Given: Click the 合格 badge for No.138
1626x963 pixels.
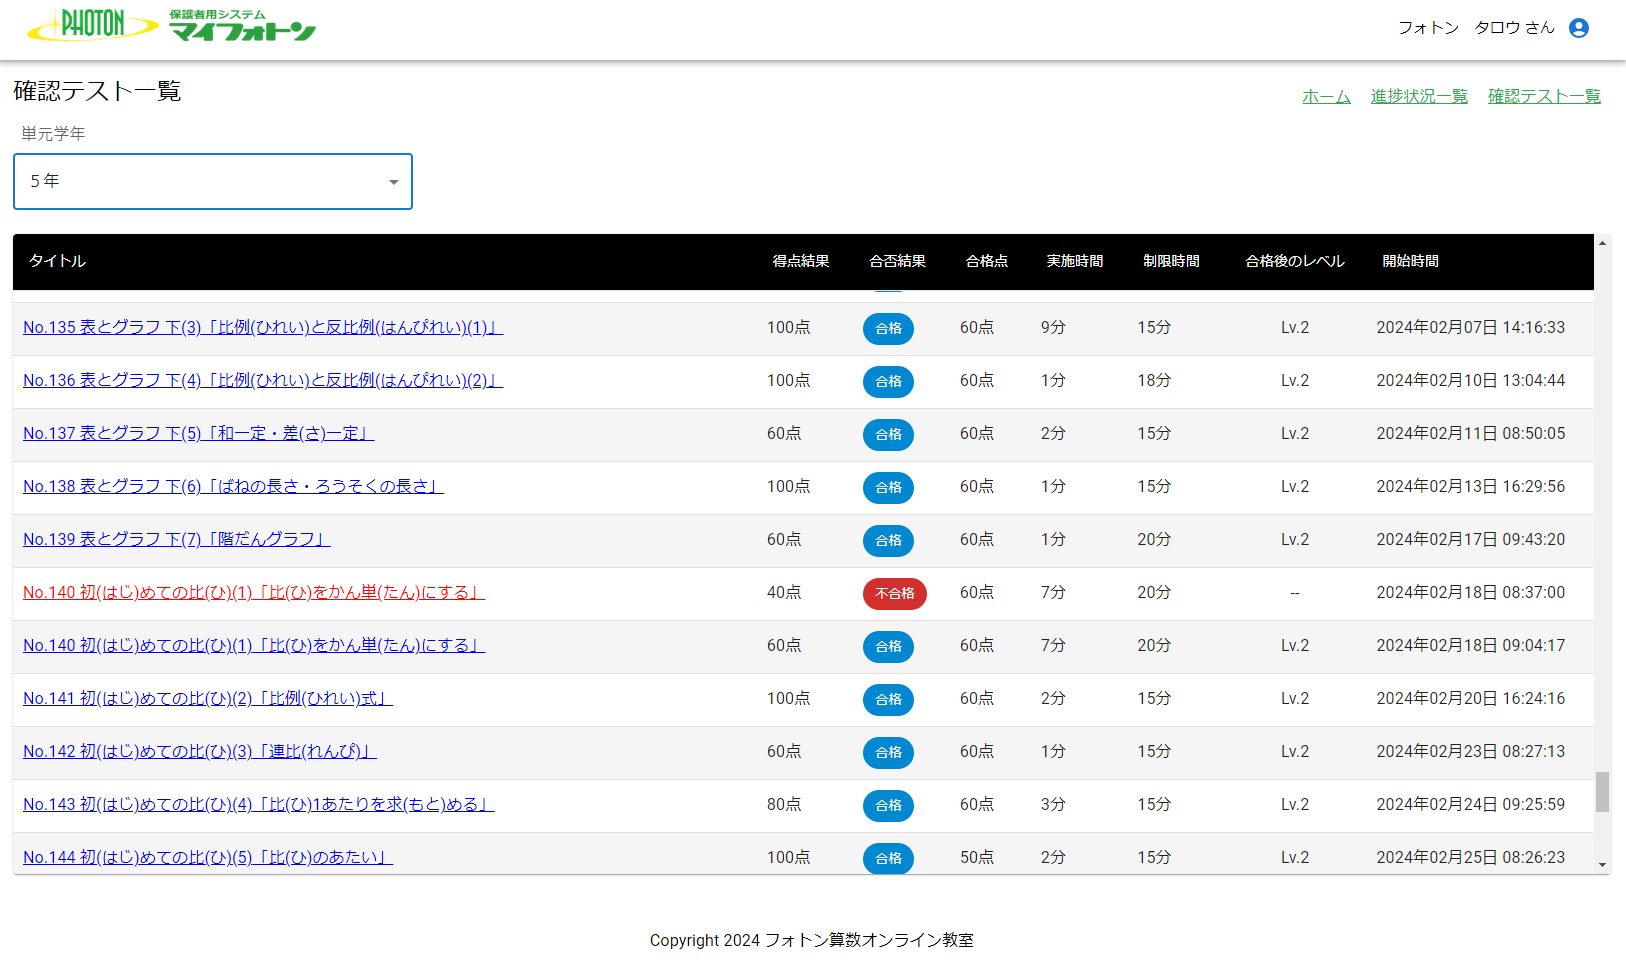Looking at the screenshot, I should pyautogui.click(x=888, y=488).
